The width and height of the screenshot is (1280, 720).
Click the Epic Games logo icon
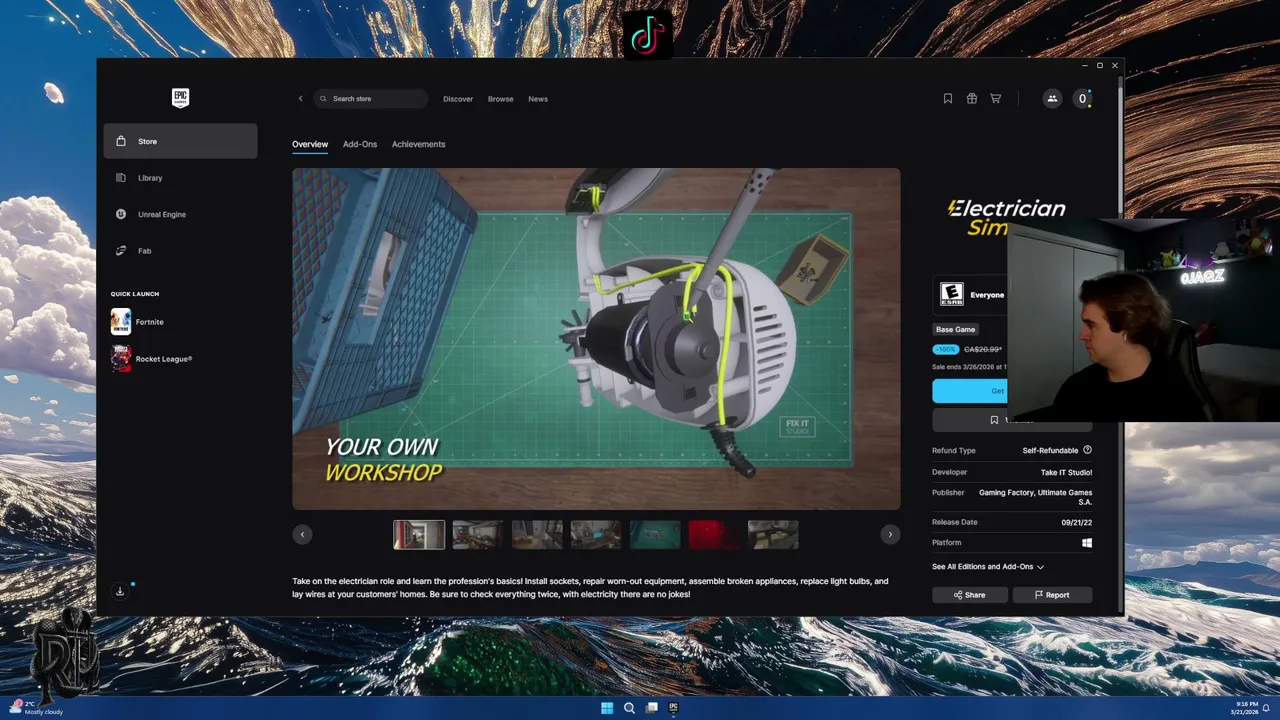(180, 97)
